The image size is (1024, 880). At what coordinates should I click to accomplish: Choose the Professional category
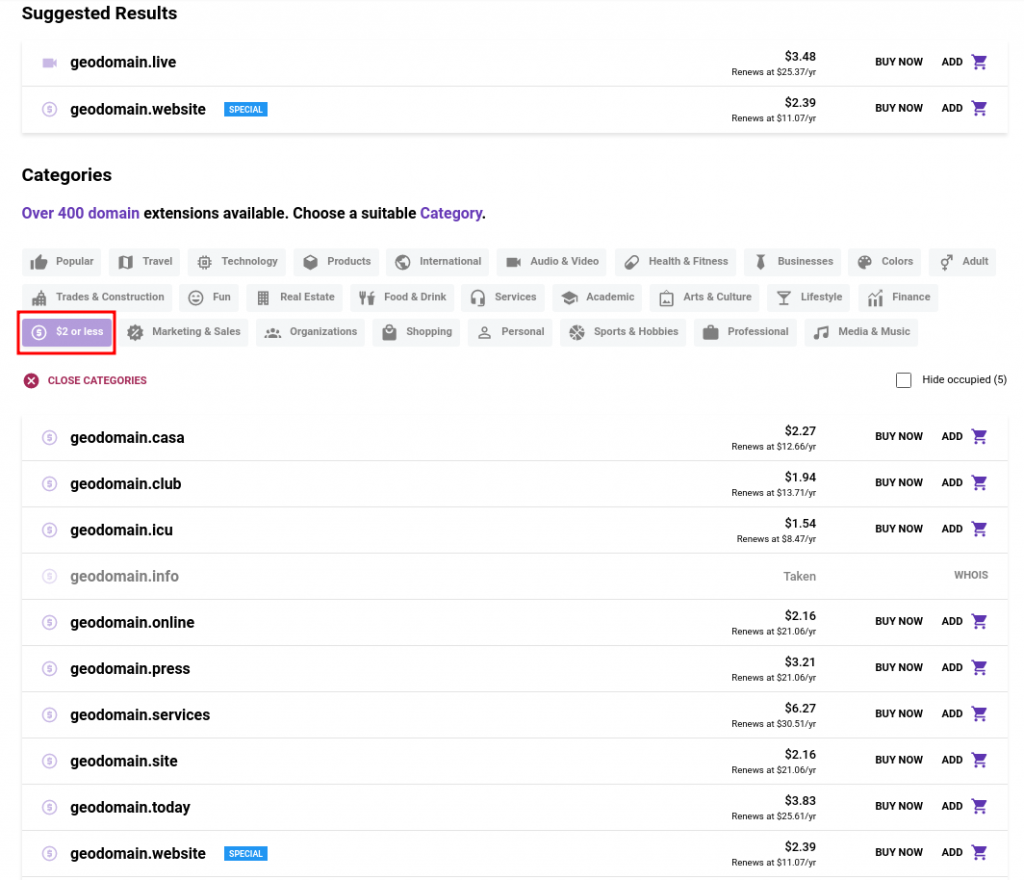(745, 332)
